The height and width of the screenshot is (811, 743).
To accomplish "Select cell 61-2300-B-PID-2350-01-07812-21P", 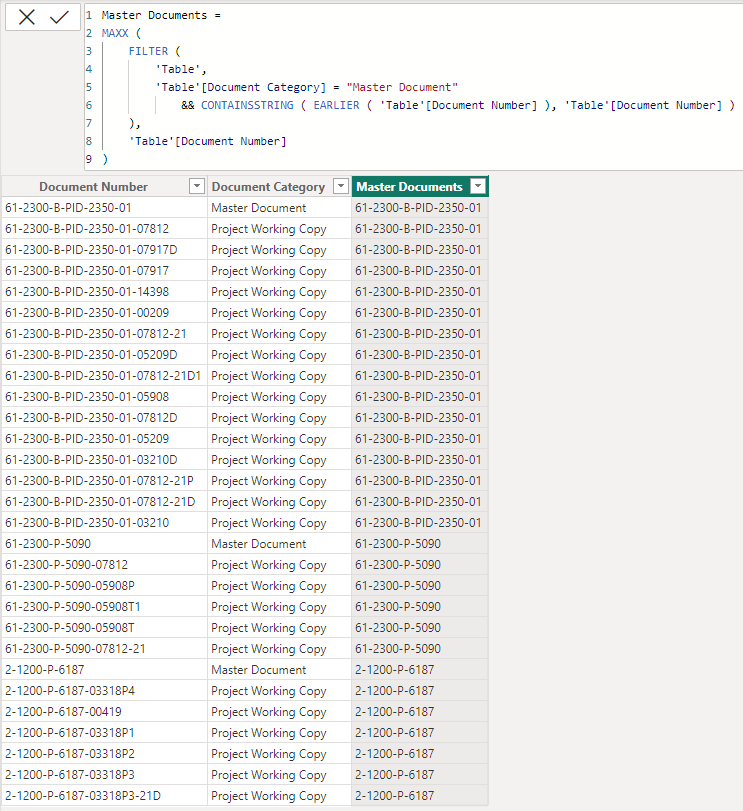I will coord(104,480).
